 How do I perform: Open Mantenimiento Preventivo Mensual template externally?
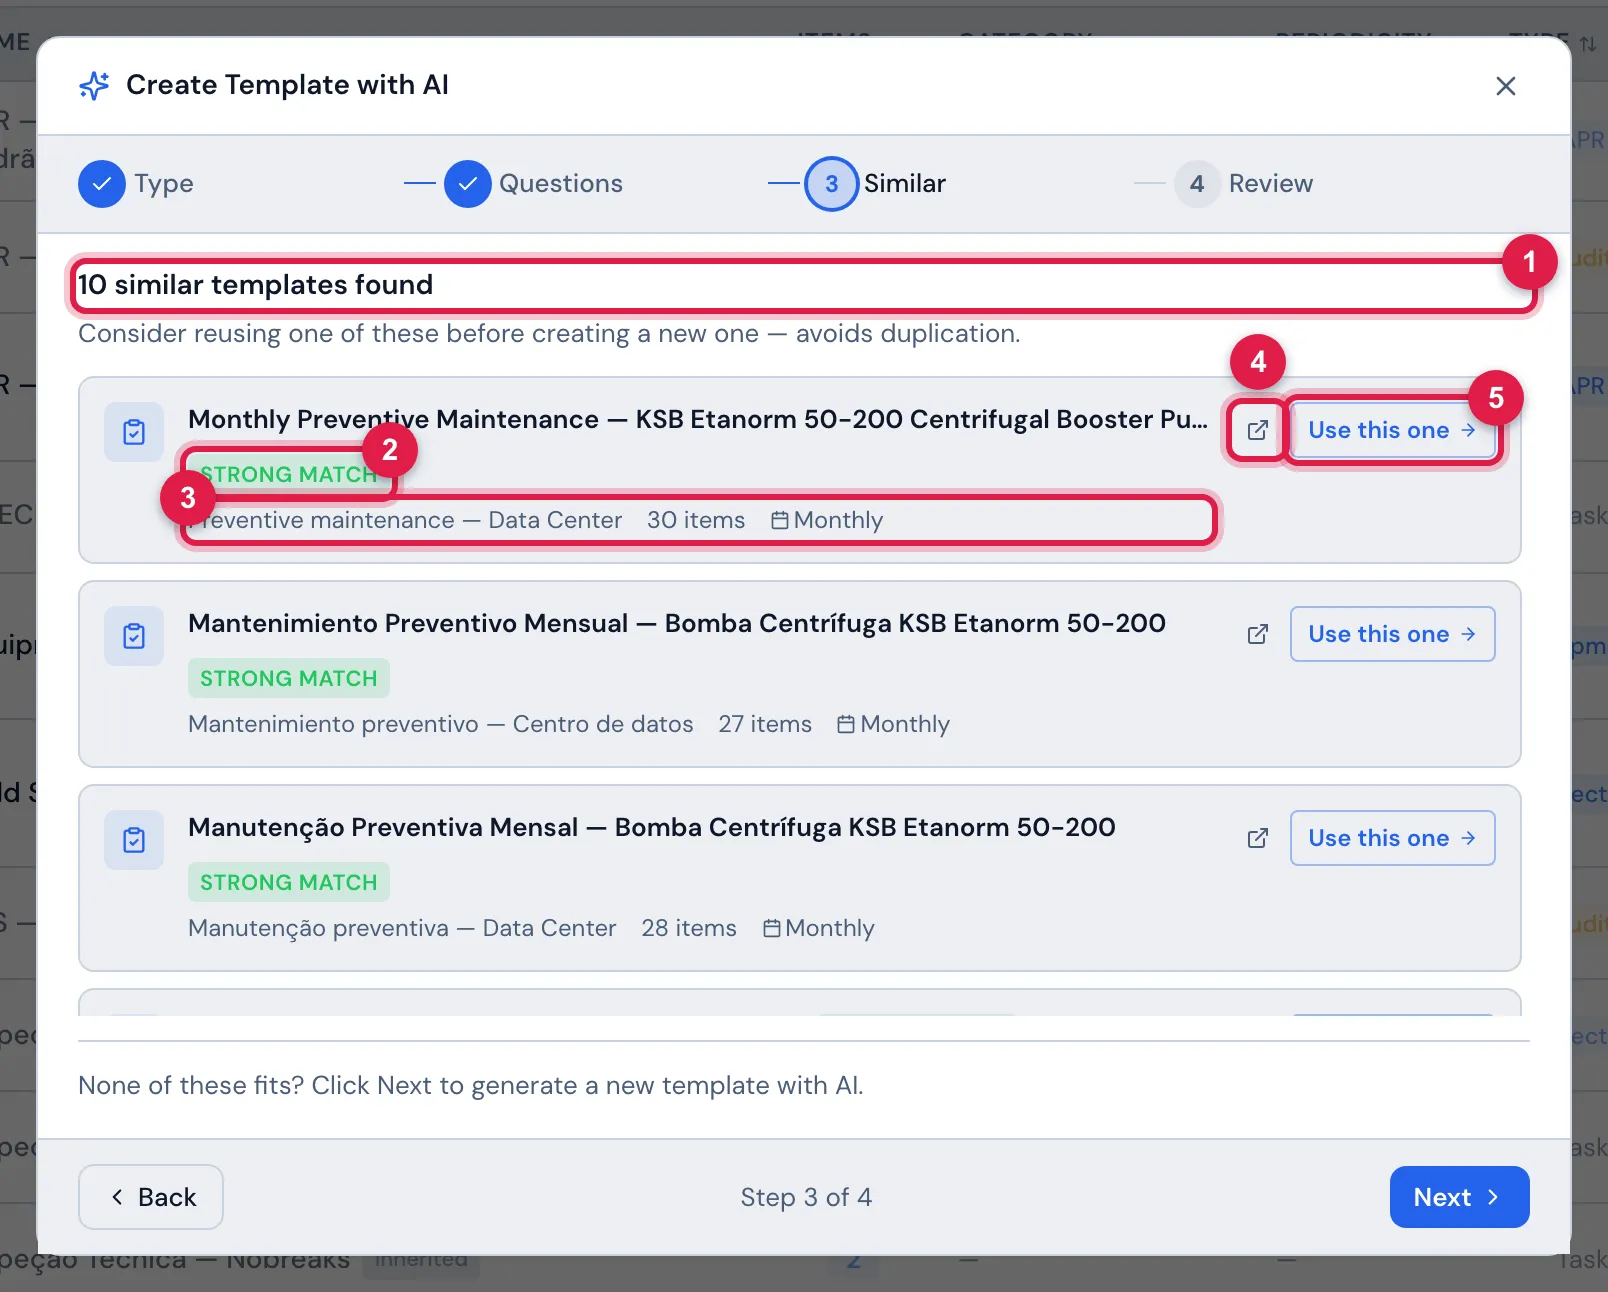click(1257, 634)
